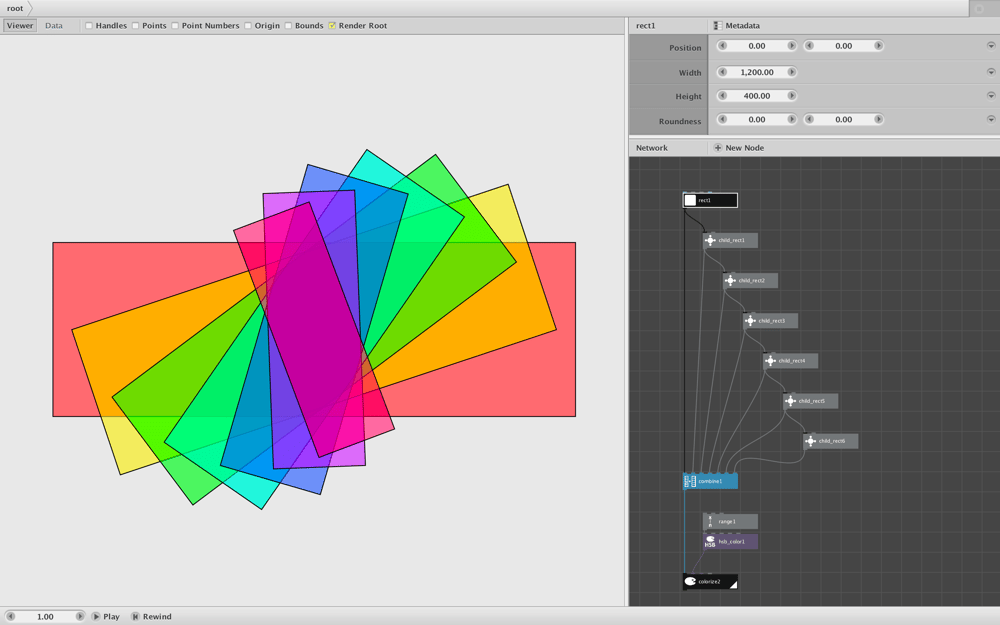The image size is (1000, 625).
Task: Turn on Point Numbers display
Action: coord(175,26)
